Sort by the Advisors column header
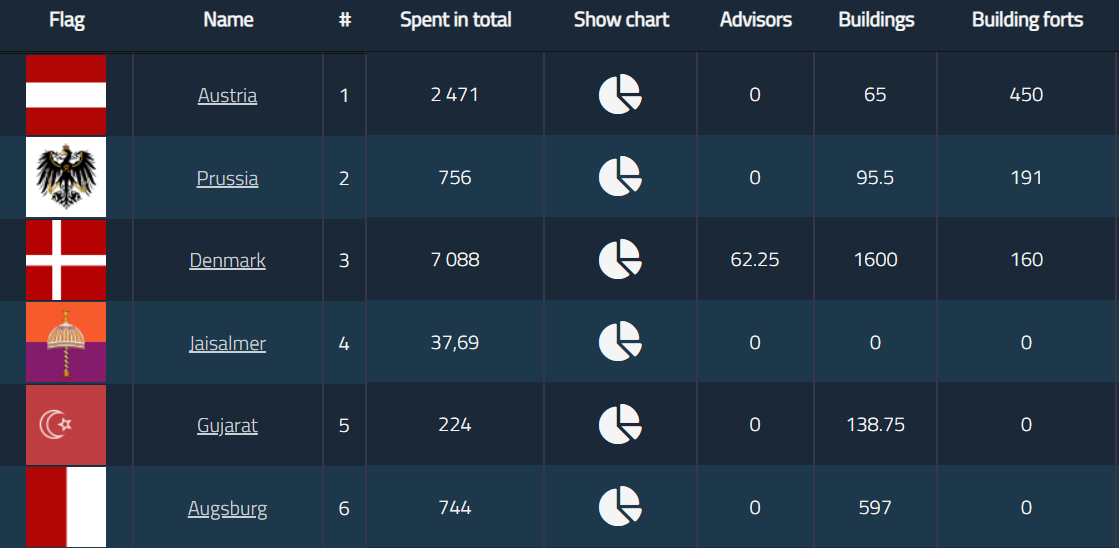1119x548 pixels. tap(755, 20)
